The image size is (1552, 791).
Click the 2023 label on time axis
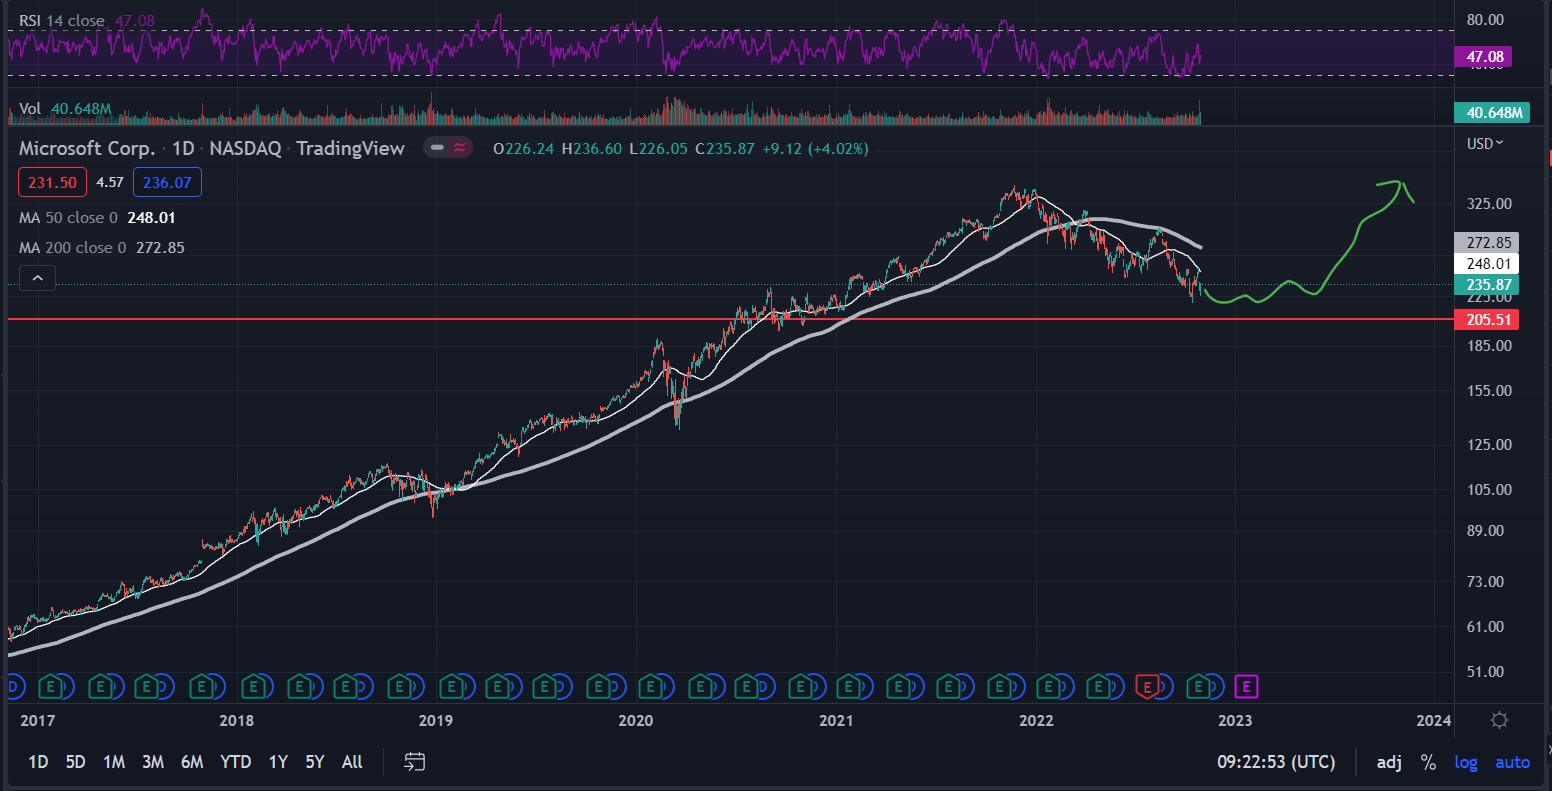pos(1235,720)
